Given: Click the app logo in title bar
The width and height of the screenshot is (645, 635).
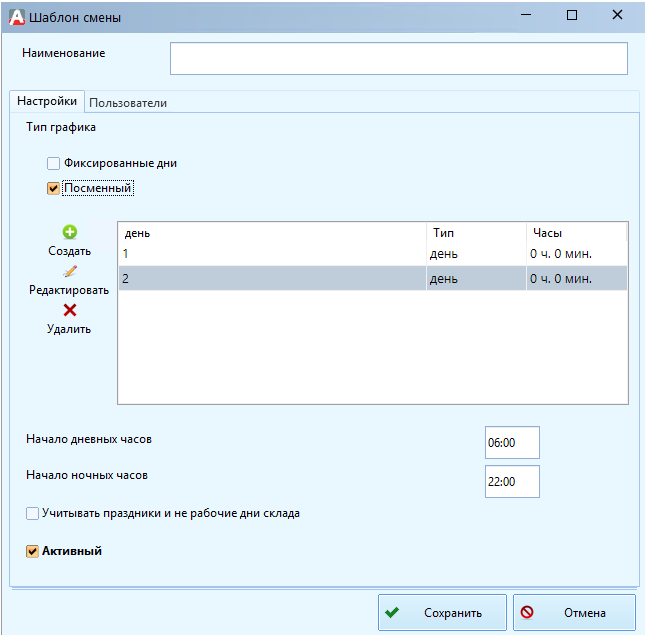Looking at the screenshot, I should tap(16, 16).
